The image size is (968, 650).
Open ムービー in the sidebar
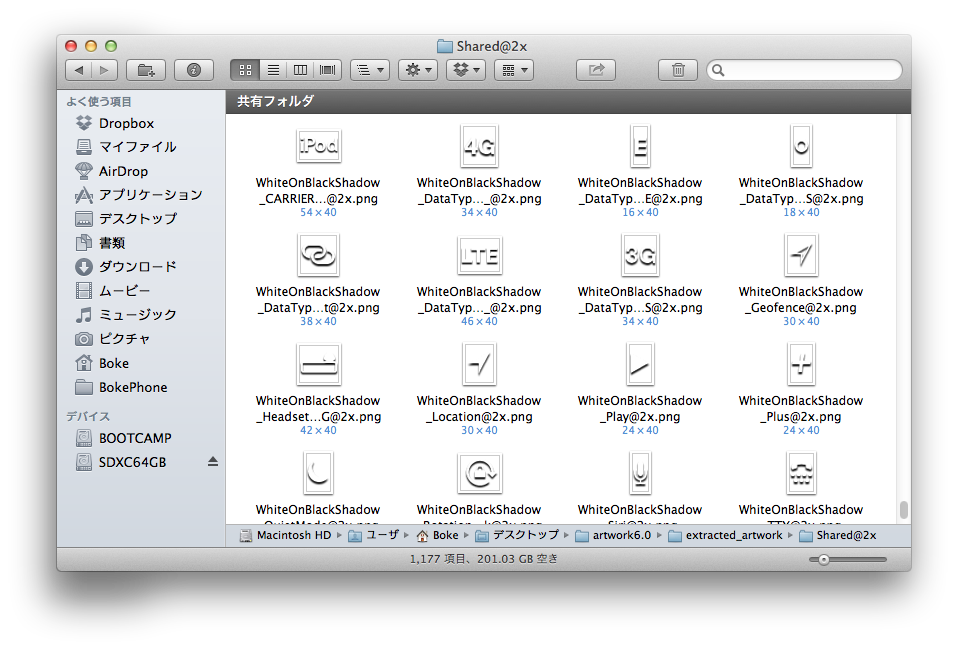click(x=113, y=291)
